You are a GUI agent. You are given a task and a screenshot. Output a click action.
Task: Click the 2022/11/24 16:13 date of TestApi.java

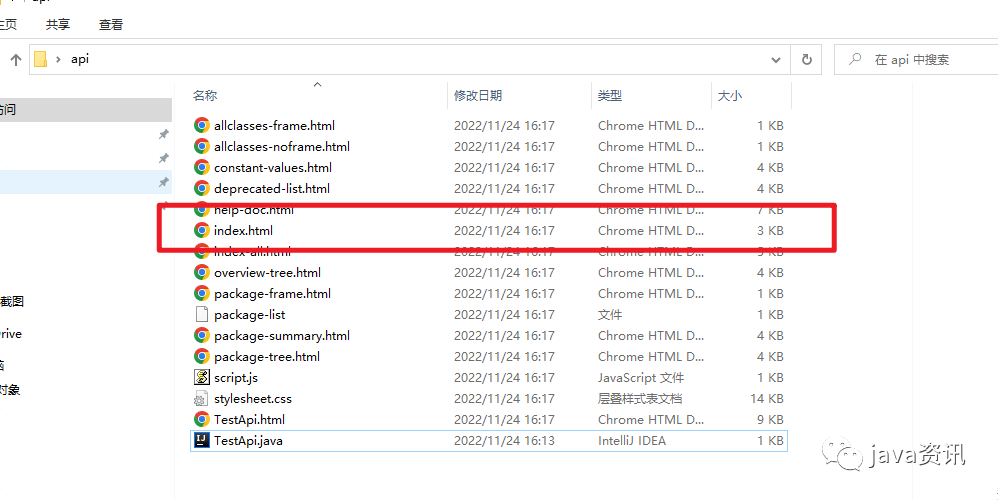point(504,440)
